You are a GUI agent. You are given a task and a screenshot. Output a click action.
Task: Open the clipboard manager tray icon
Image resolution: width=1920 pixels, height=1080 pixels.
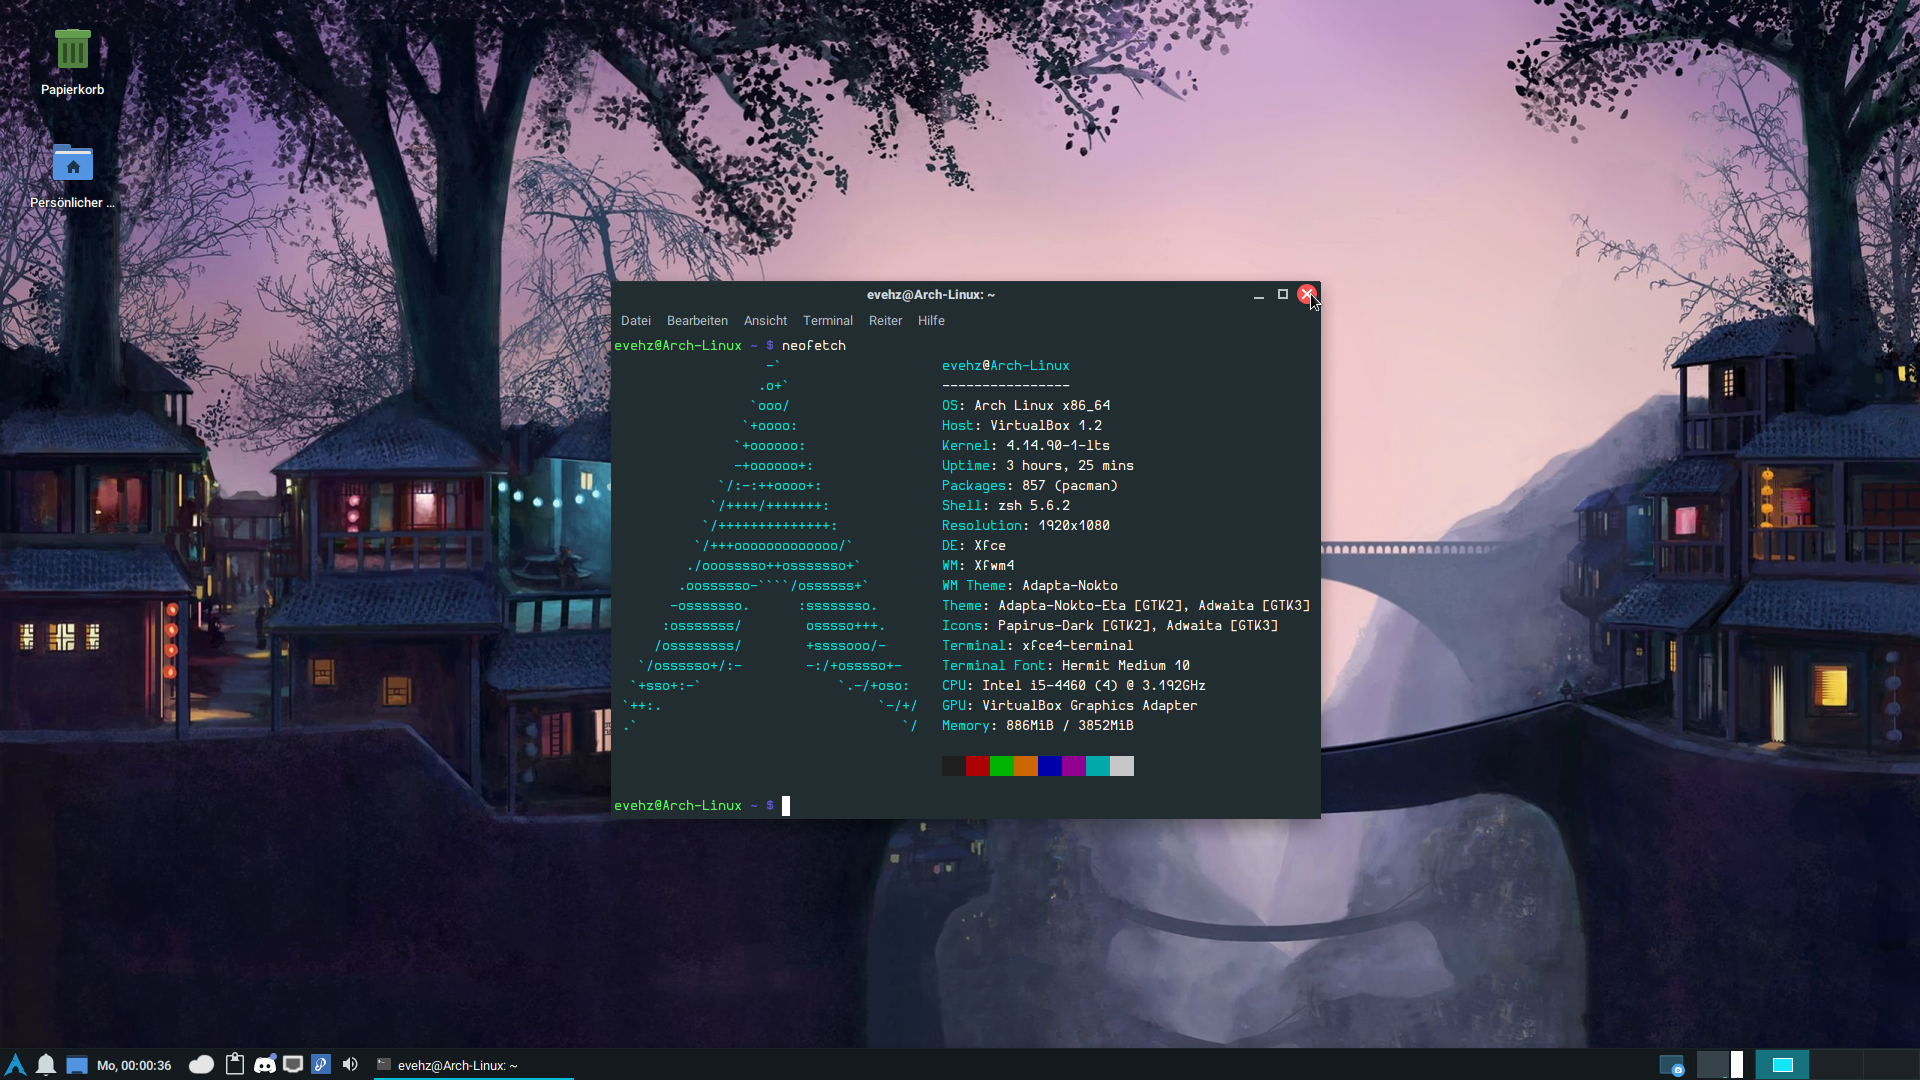234,1064
